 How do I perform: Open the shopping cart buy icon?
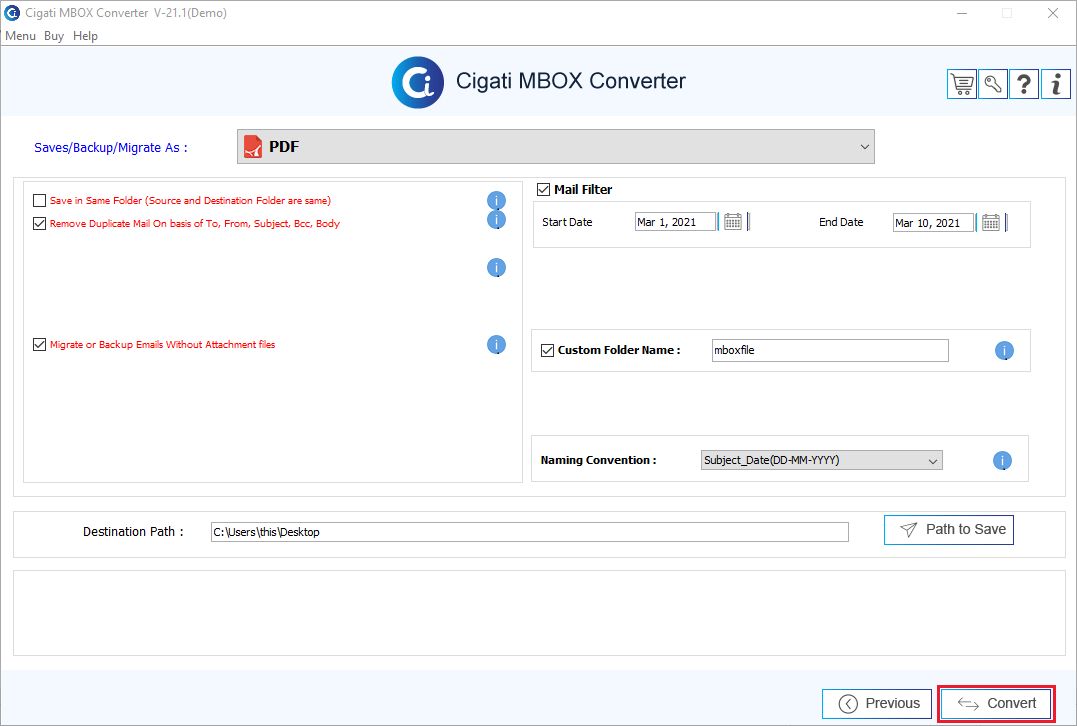click(962, 84)
